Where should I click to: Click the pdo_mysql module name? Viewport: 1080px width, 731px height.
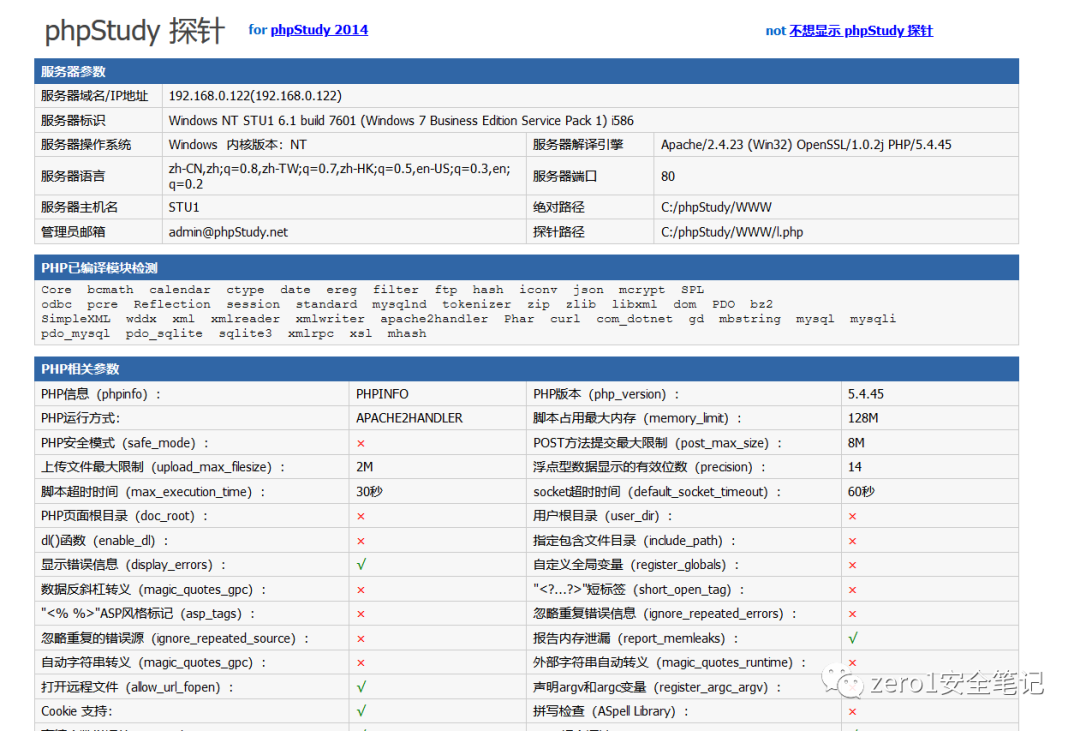tap(75, 333)
